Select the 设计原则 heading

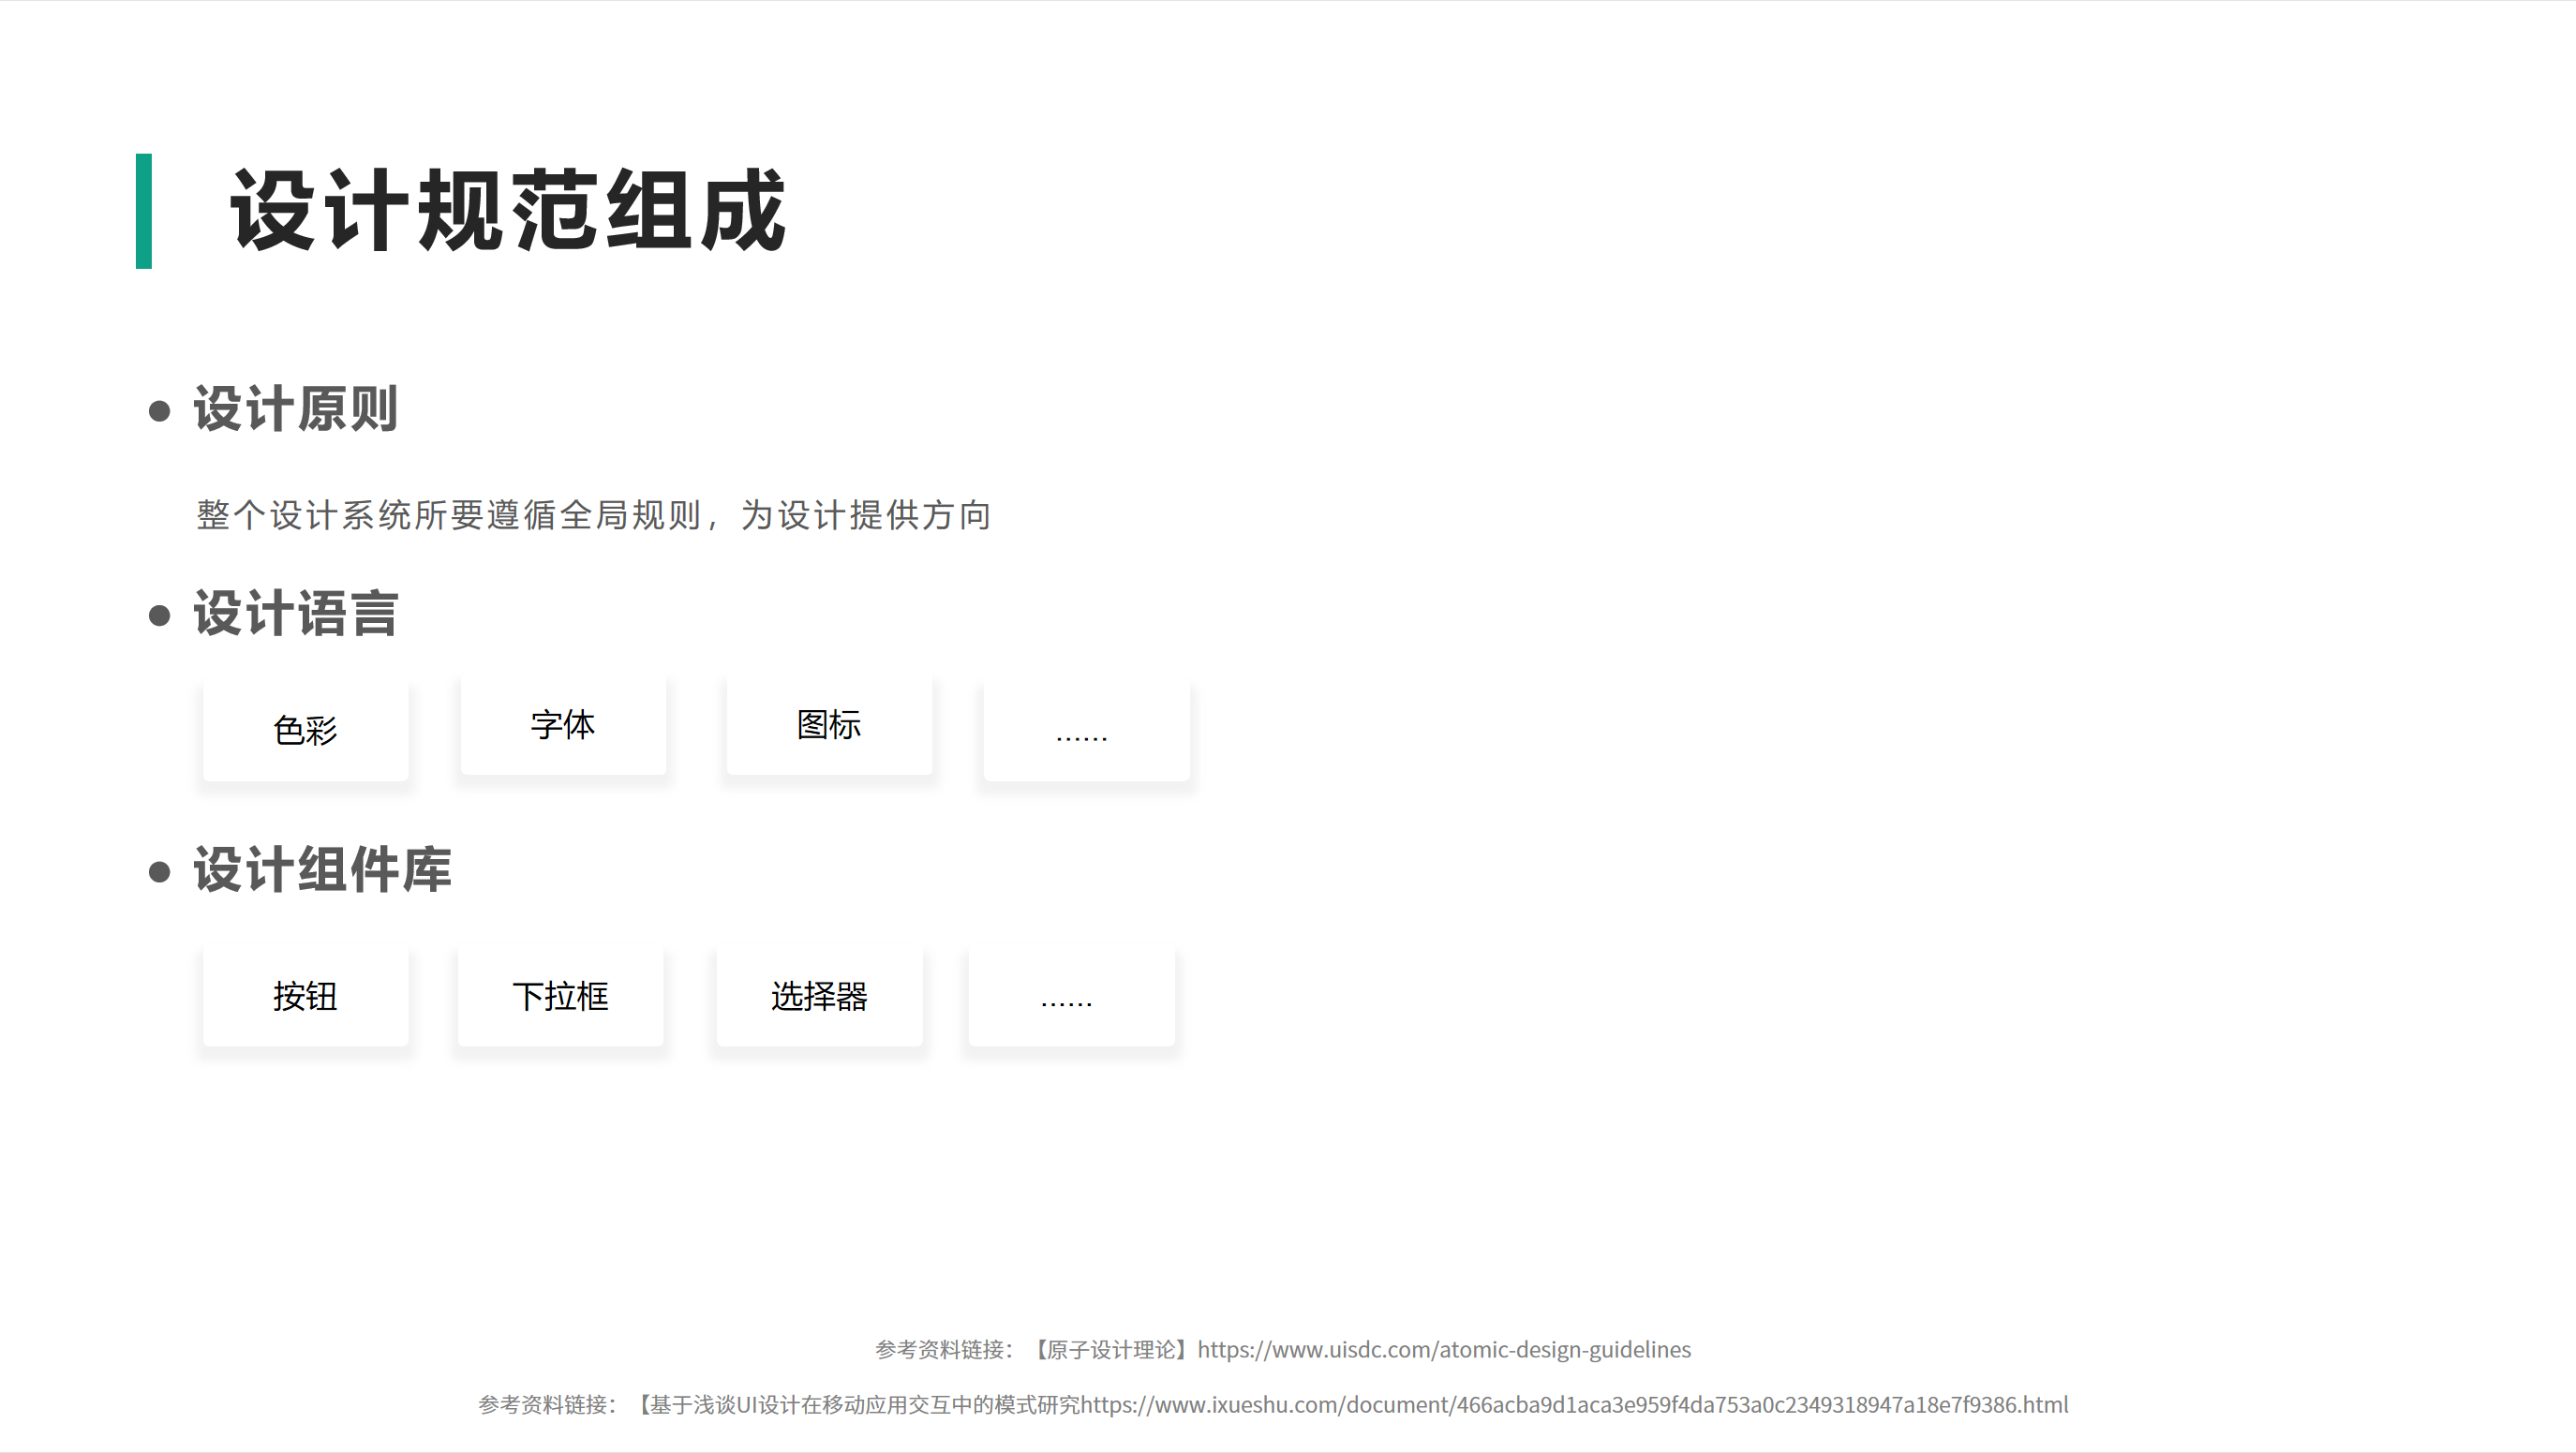pyautogui.click(x=296, y=409)
